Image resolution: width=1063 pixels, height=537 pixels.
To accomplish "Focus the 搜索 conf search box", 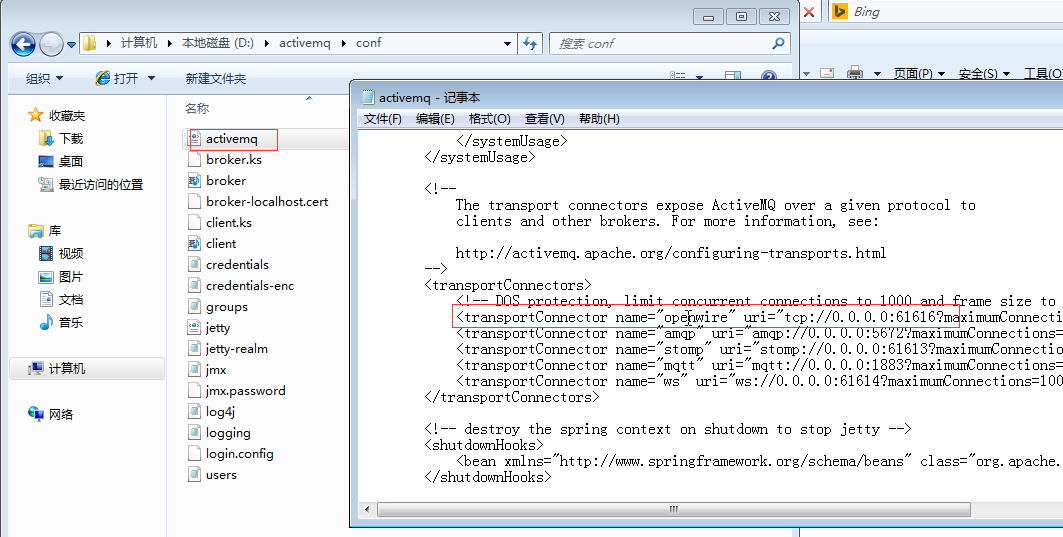I will [662, 43].
